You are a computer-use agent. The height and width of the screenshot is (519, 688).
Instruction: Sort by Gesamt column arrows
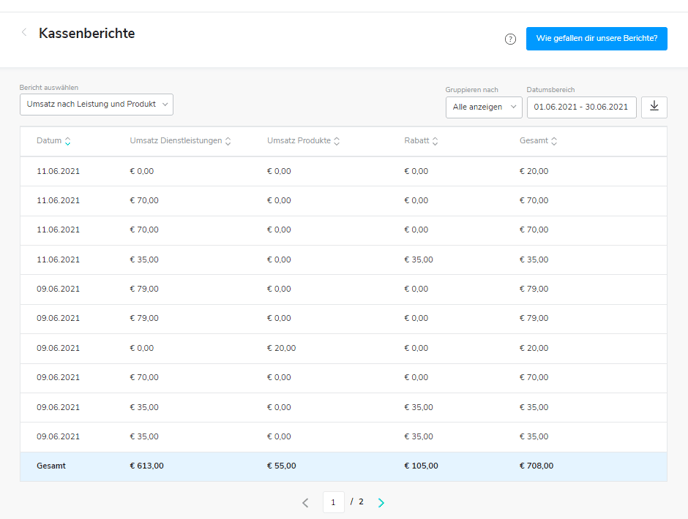pyautogui.click(x=554, y=141)
